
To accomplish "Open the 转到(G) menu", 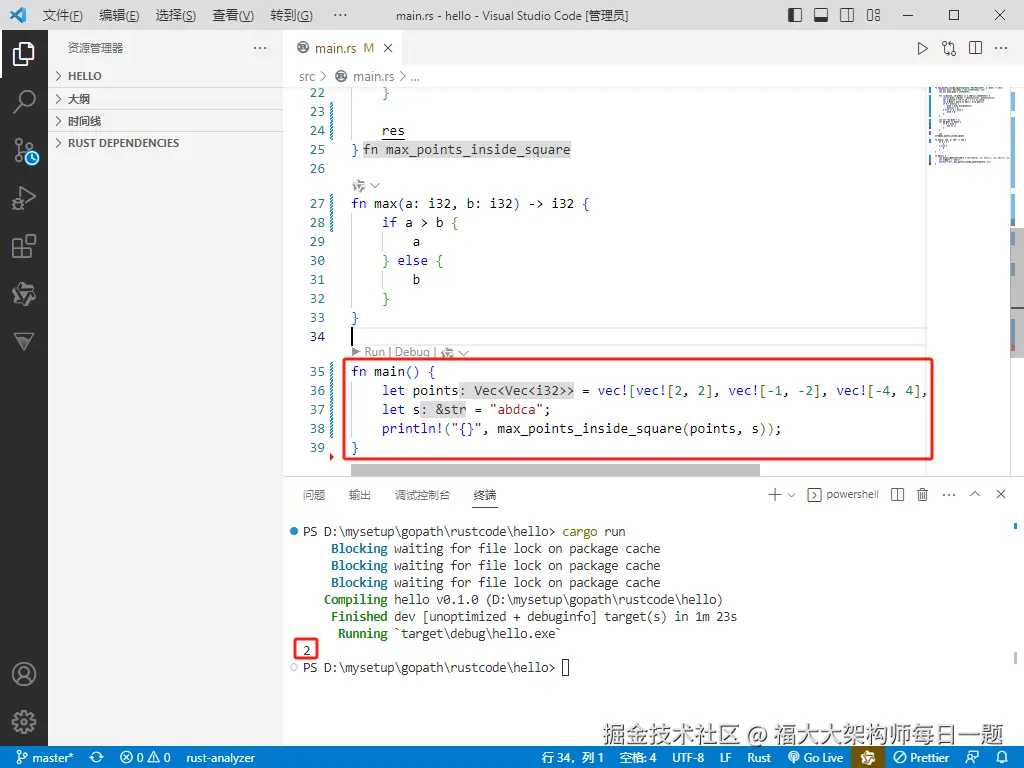I will coord(291,15).
